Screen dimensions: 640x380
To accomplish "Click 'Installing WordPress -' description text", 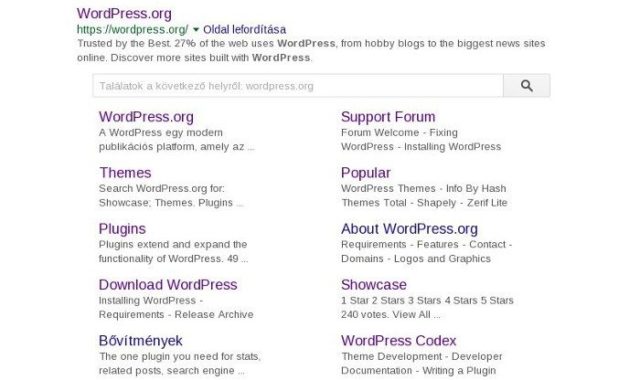I will (x=151, y=300).
